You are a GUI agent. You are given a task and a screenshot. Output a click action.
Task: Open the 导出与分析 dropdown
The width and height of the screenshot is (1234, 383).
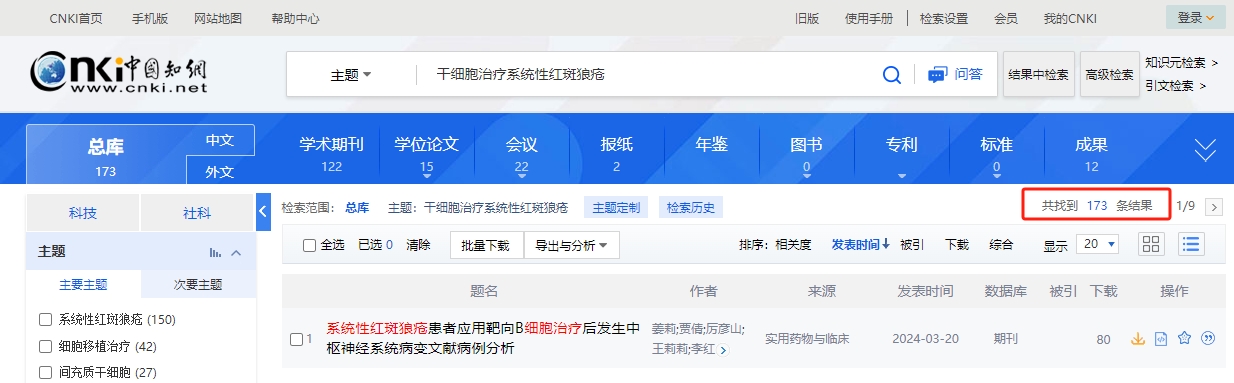coord(571,245)
